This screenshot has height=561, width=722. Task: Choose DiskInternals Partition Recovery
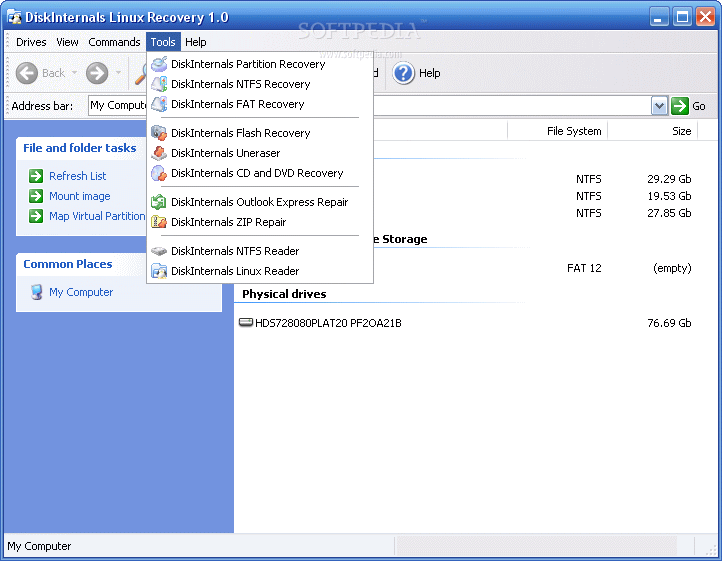[260, 64]
